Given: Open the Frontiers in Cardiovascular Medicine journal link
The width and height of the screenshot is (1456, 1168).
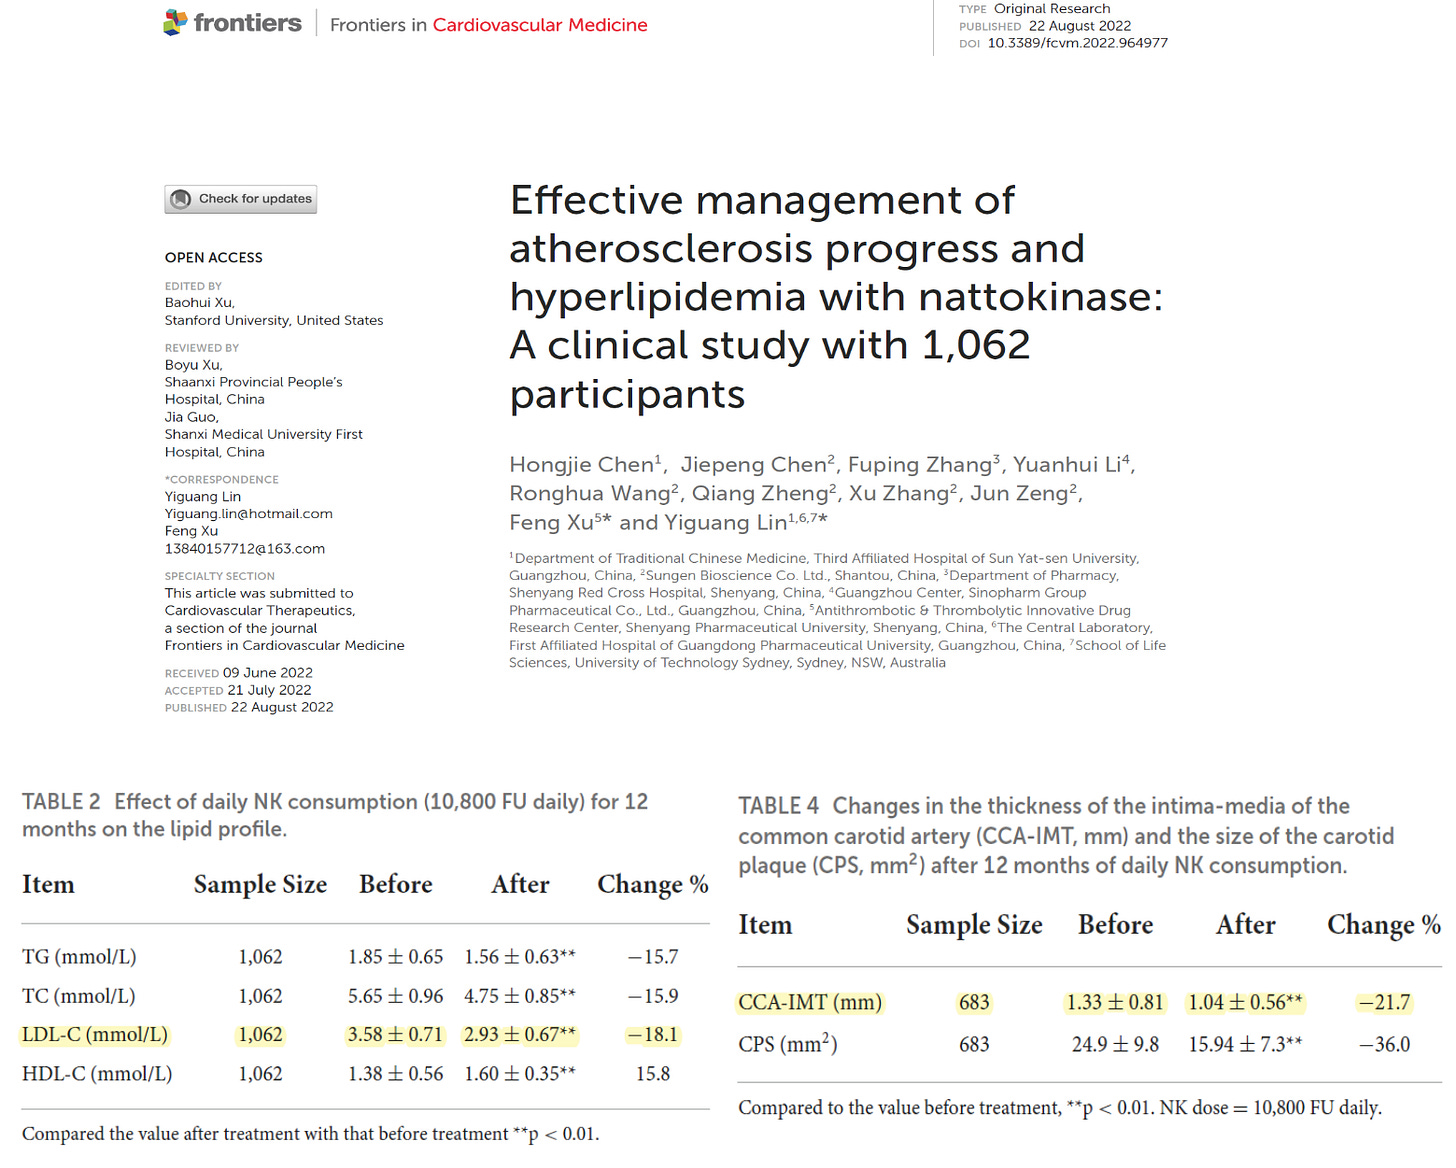Looking at the screenshot, I should [488, 25].
